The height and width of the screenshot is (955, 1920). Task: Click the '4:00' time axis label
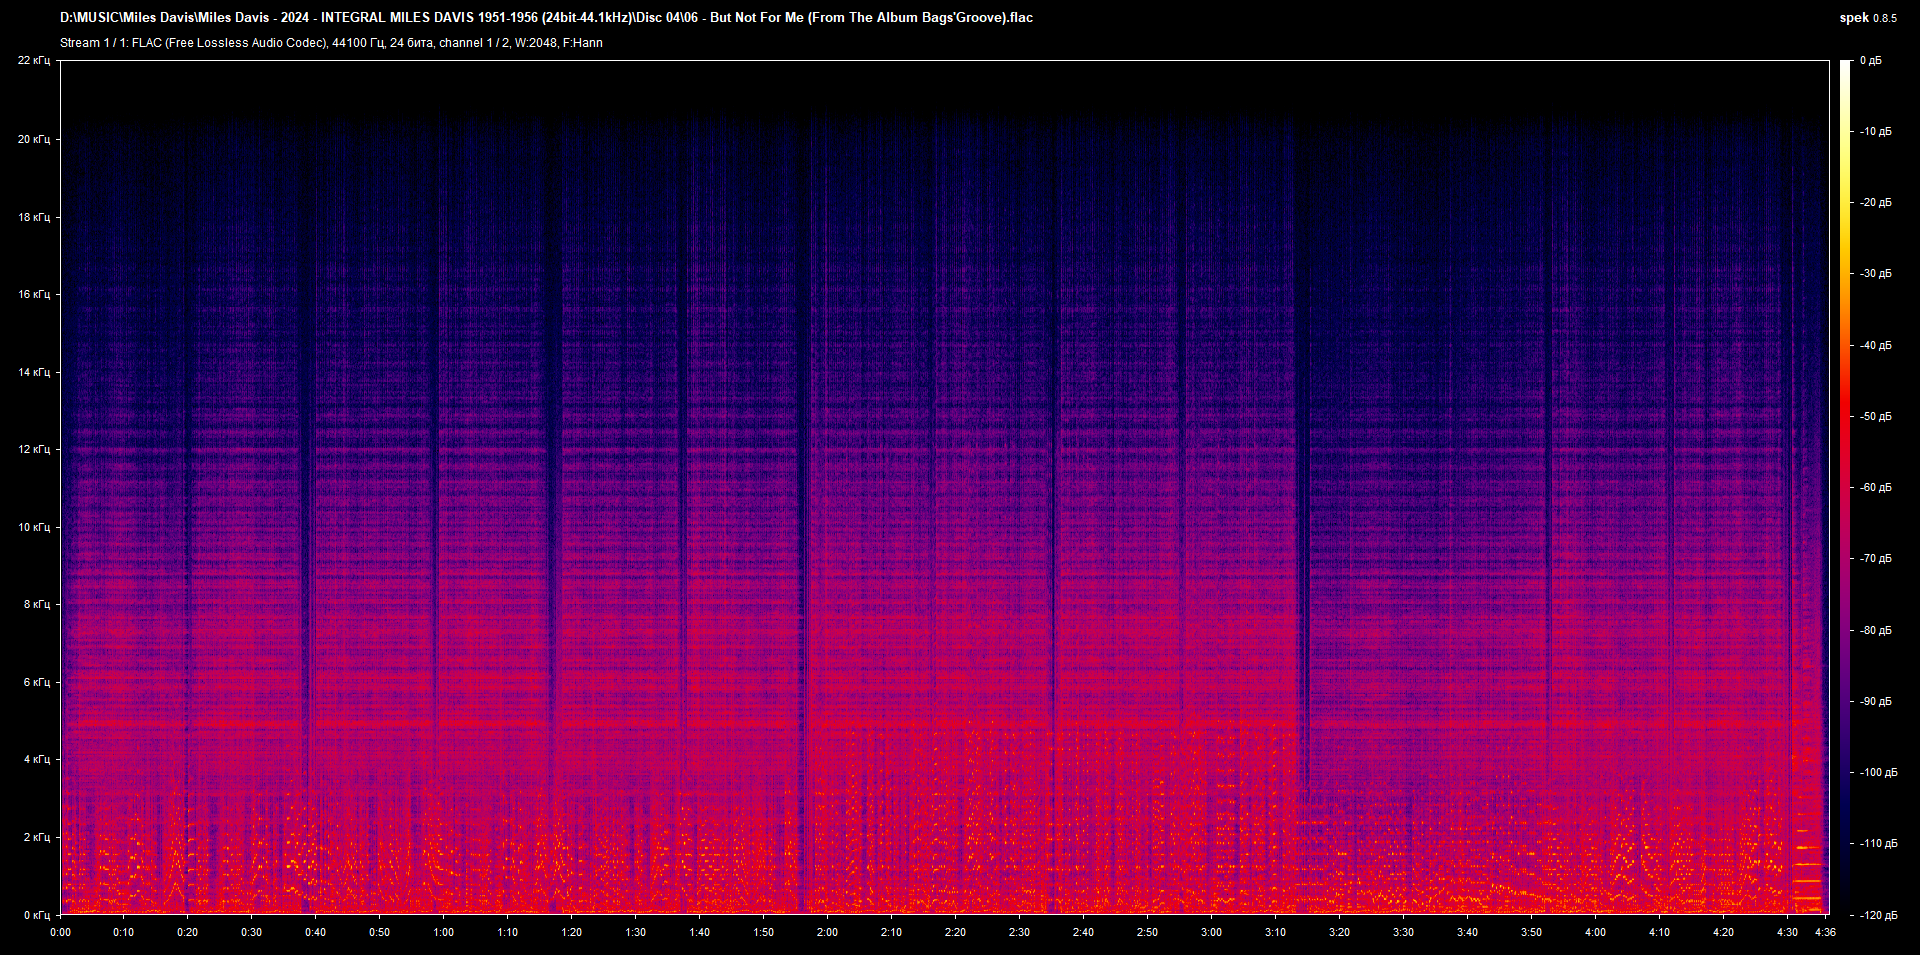click(x=1595, y=932)
